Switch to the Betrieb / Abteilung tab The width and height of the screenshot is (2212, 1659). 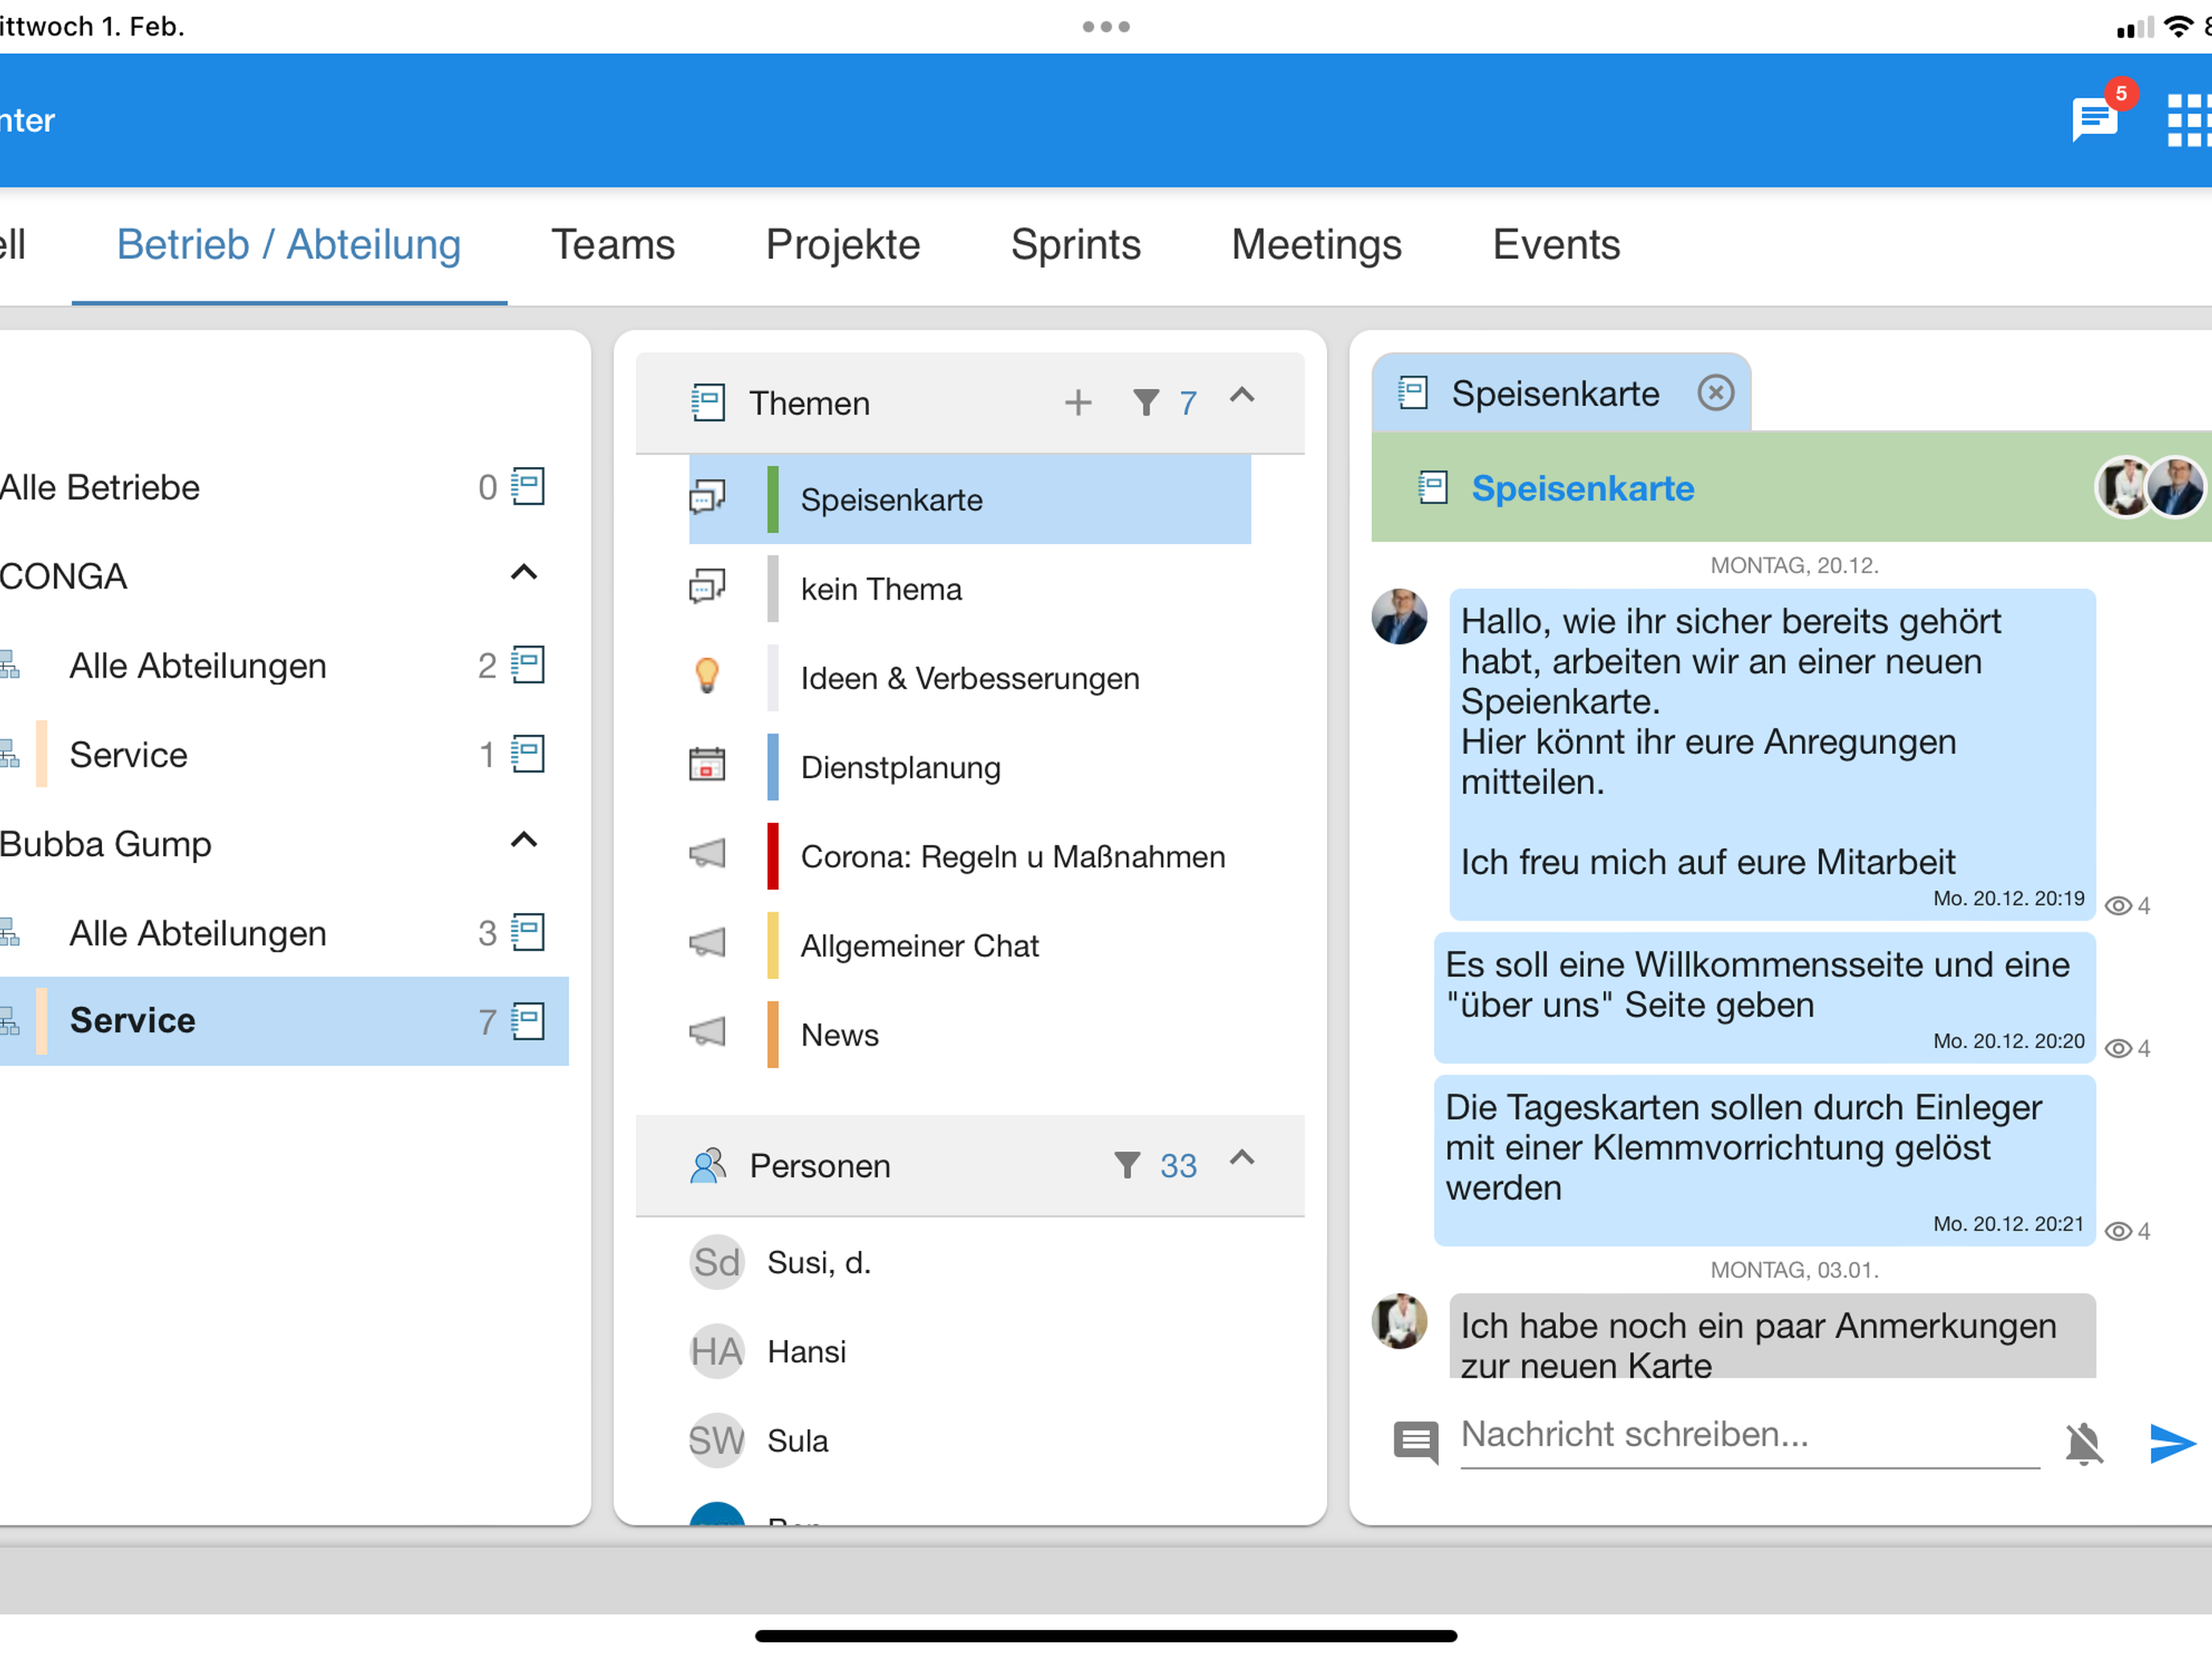[289, 245]
